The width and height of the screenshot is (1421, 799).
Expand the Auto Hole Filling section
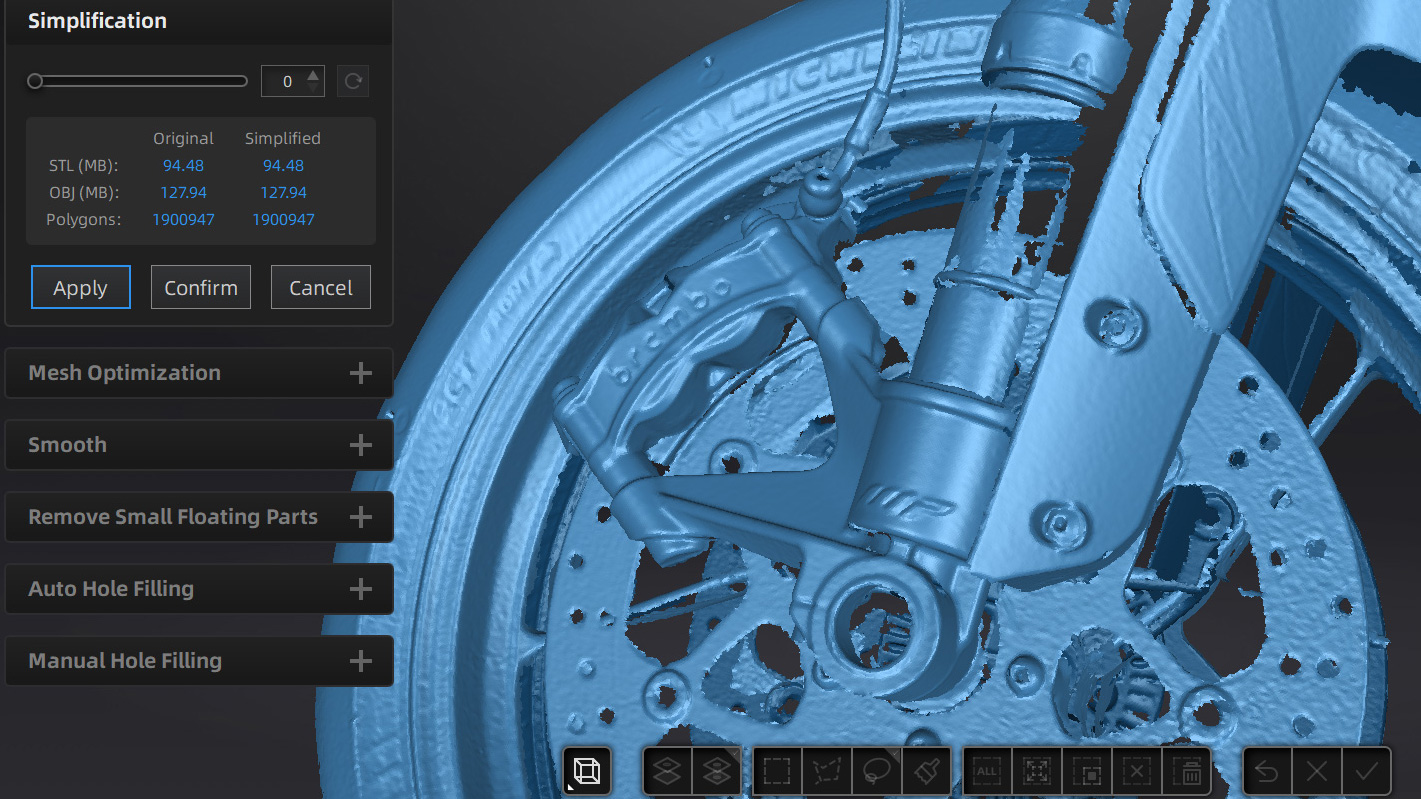point(199,589)
